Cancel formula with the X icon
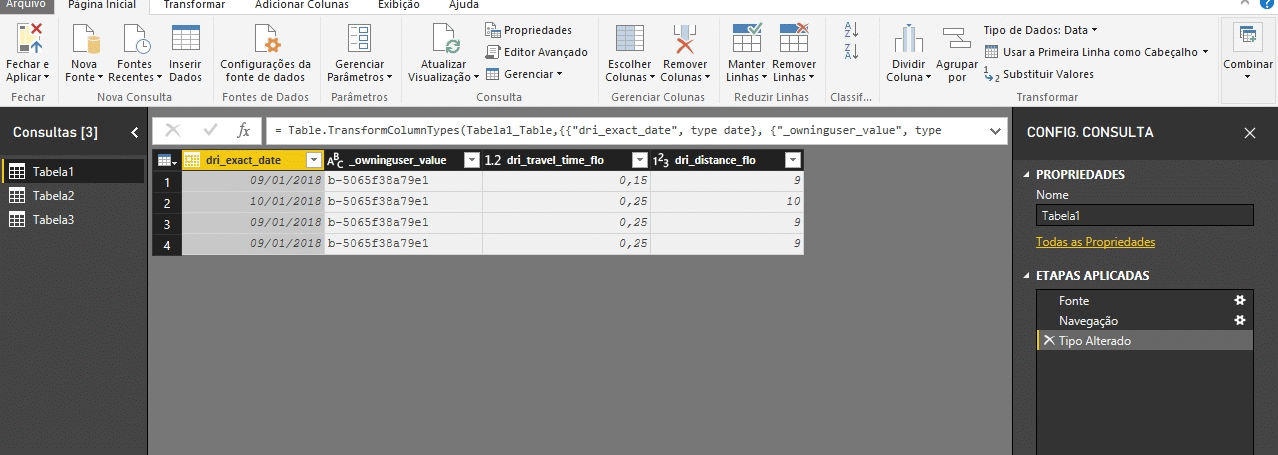 click(173, 131)
